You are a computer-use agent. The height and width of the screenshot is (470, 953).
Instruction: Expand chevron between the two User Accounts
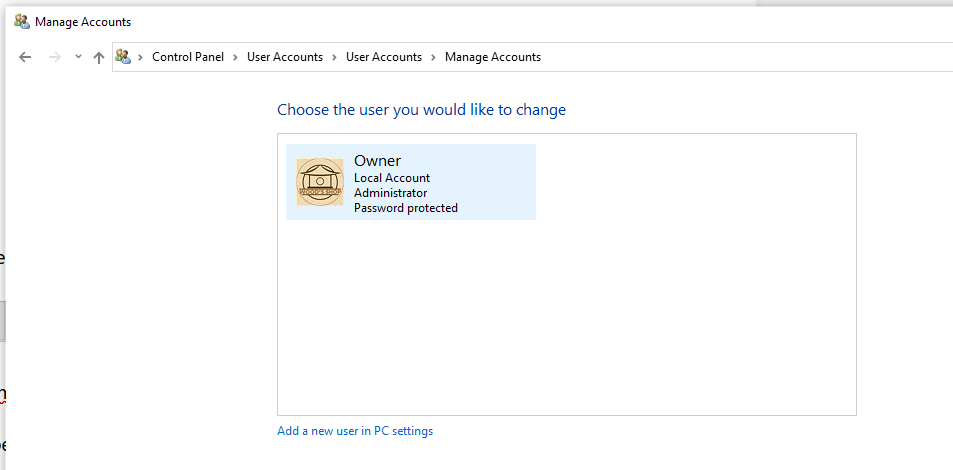pos(334,57)
